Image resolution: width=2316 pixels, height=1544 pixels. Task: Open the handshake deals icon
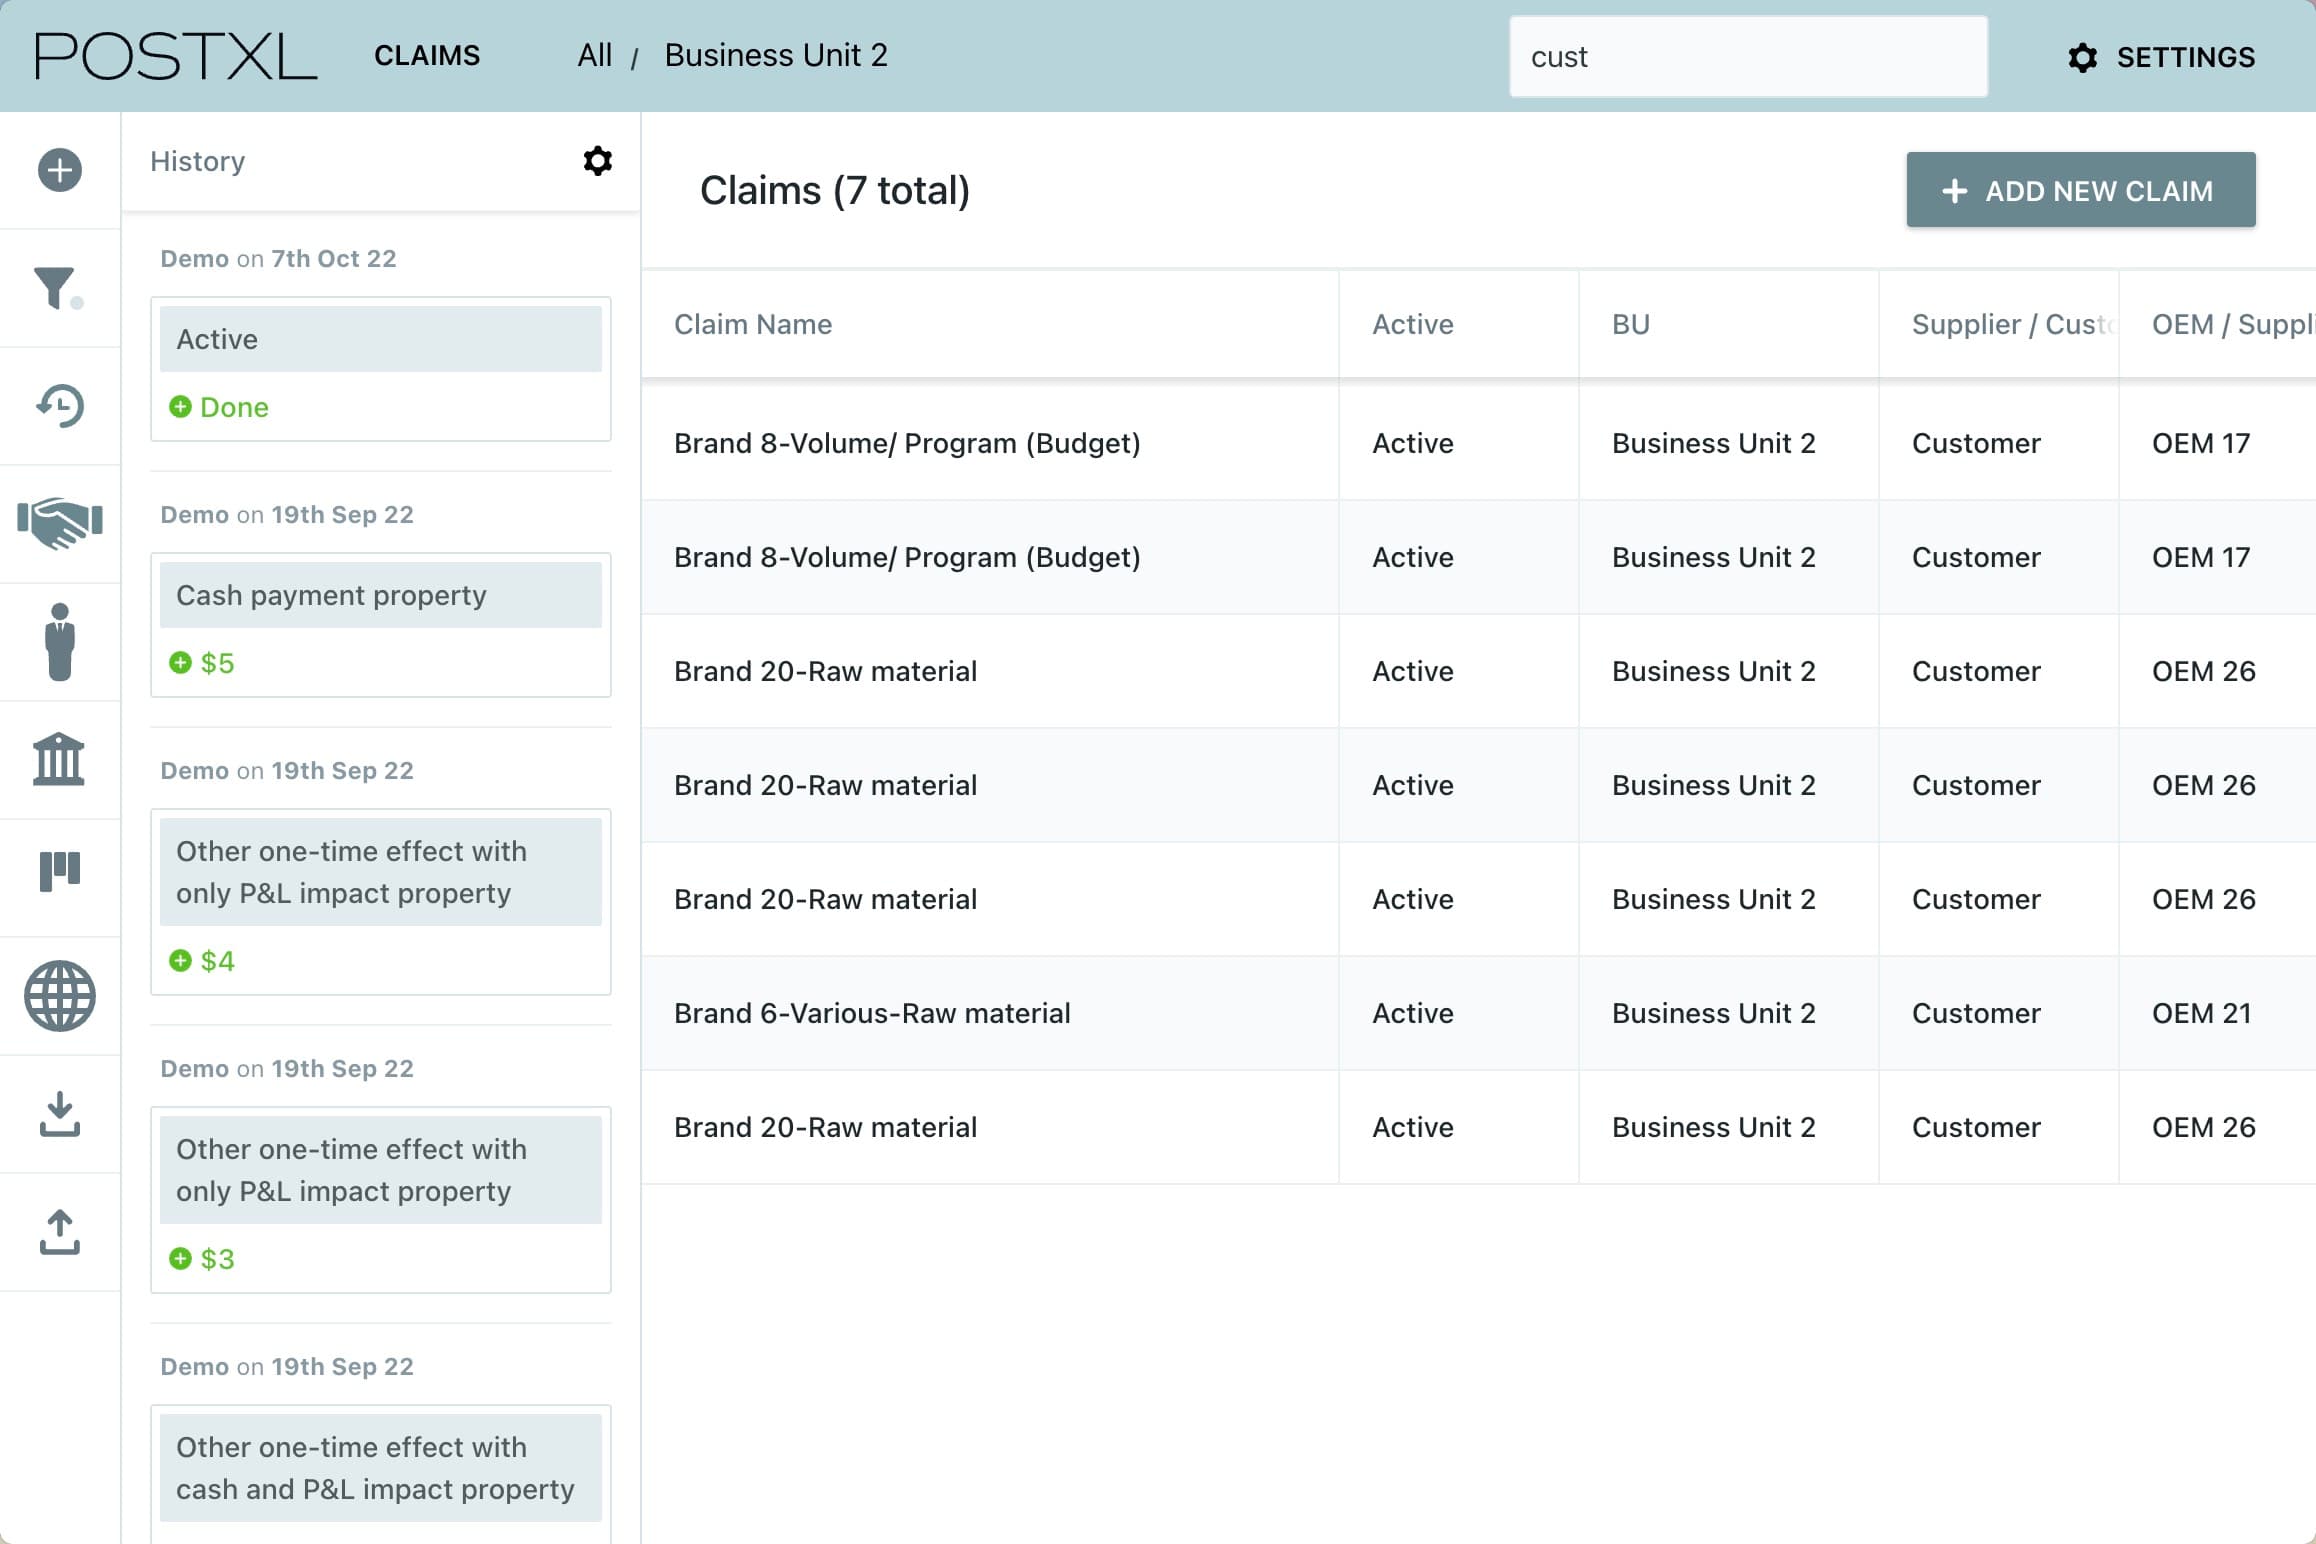[x=60, y=524]
